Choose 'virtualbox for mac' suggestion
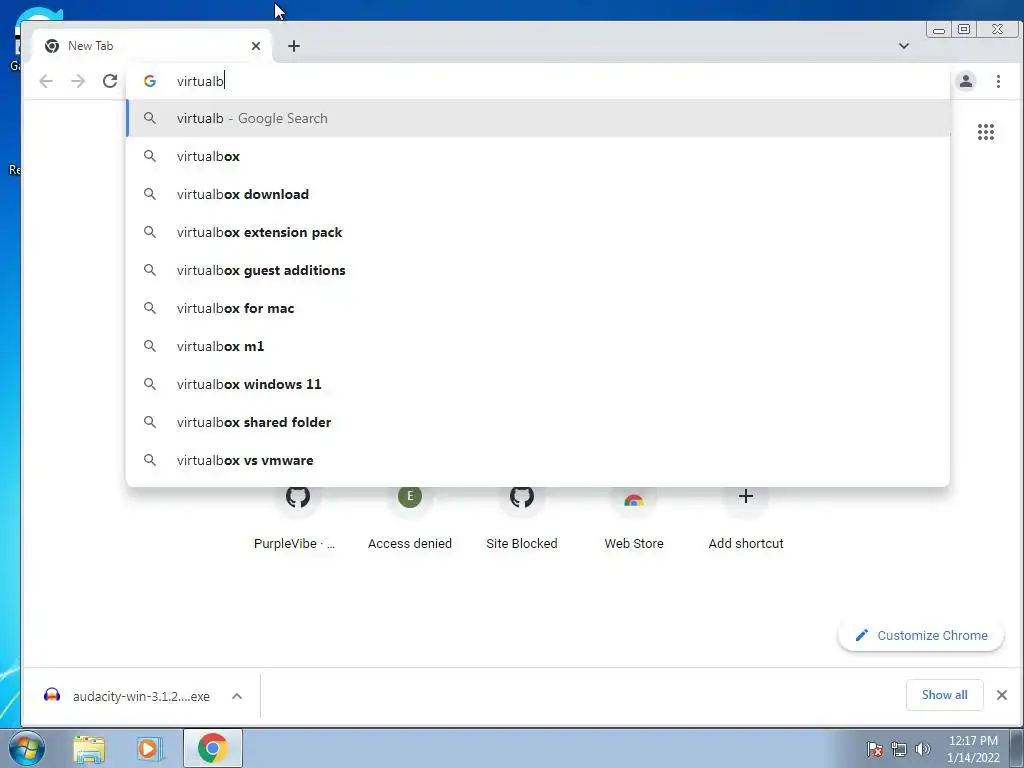The height and width of the screenshot is (768, 1024). [538, 308]
